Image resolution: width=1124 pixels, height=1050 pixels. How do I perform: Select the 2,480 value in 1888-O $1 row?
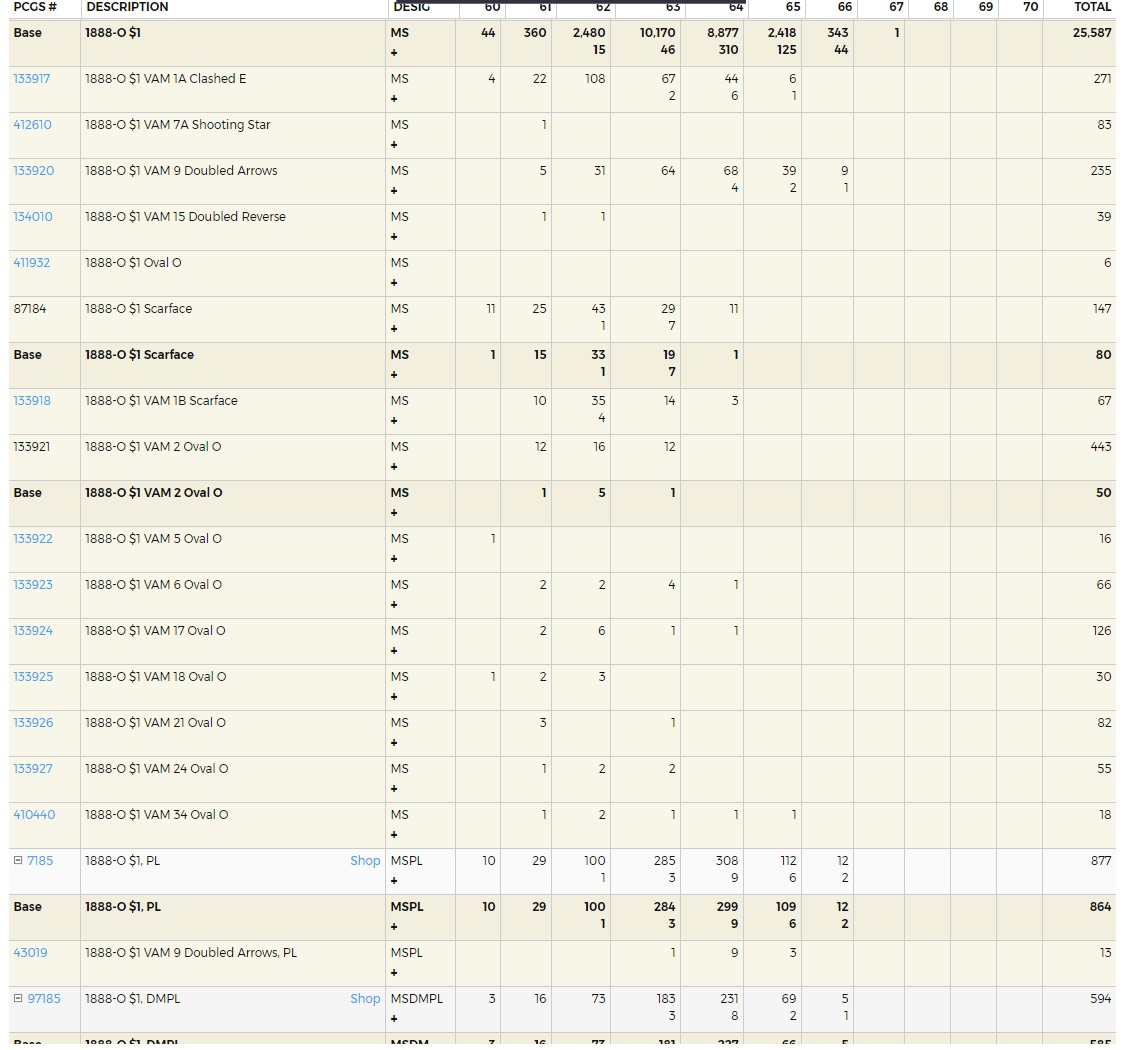589,33
